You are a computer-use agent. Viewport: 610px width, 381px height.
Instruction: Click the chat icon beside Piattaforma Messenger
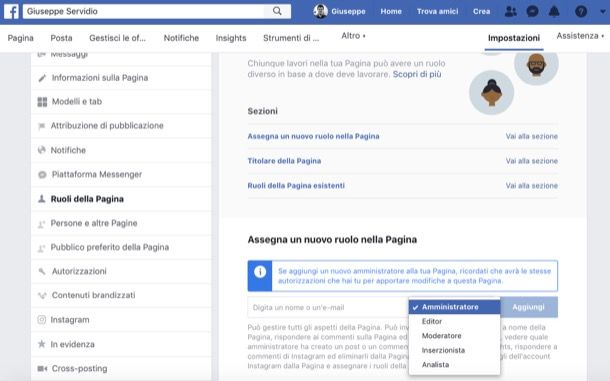[x=42, y=175]
